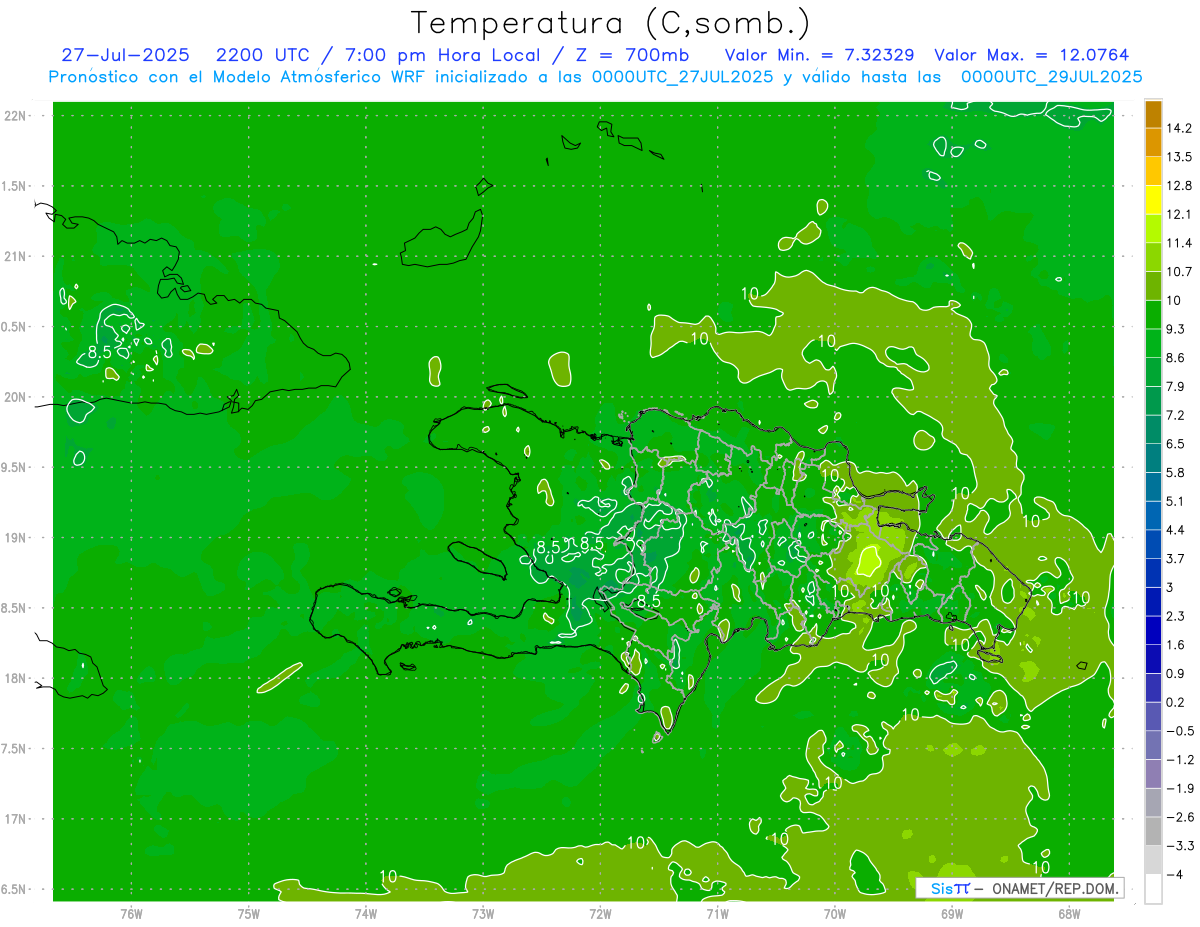Pick the orange swatch between 13.5 and 14.2
The height and width of the screenshot is (927, 1200).
point(1153,143)
